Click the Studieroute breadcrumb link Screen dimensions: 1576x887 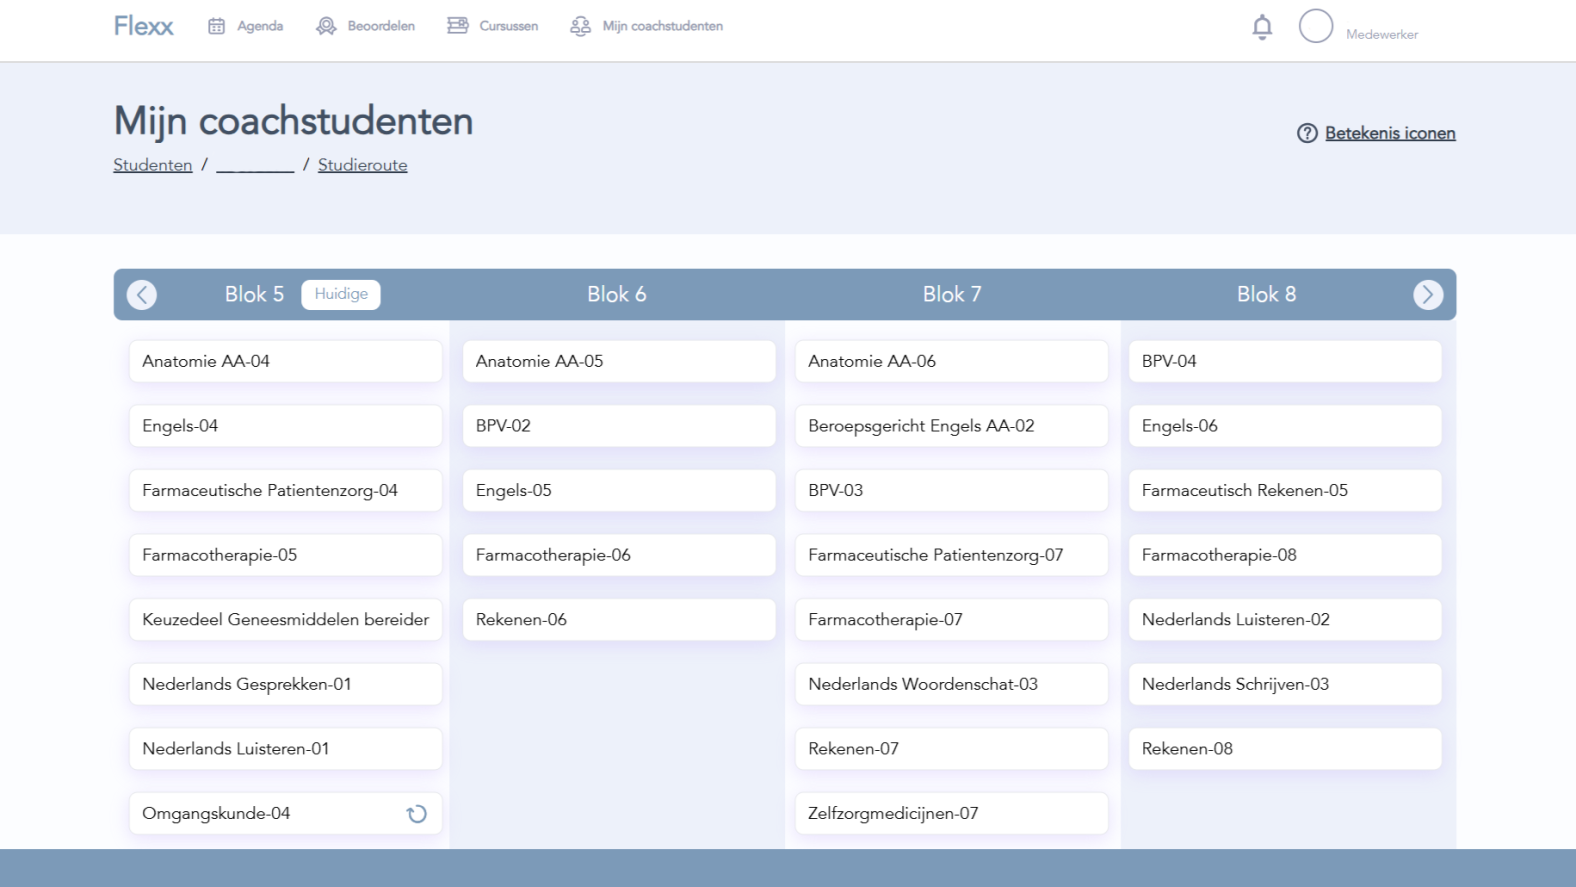363,165
